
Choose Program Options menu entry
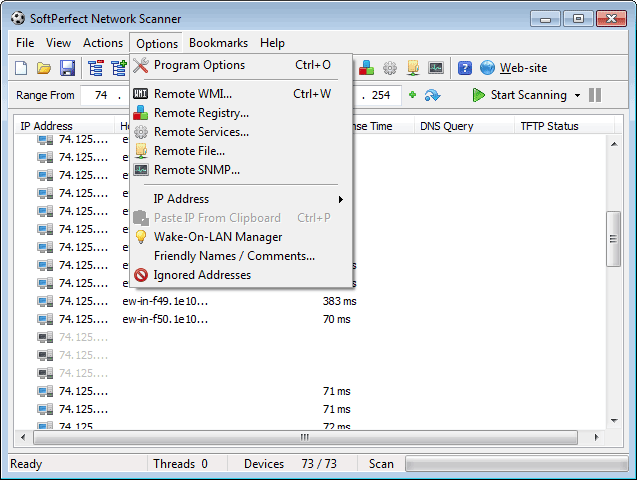click(x=241, y=65)
